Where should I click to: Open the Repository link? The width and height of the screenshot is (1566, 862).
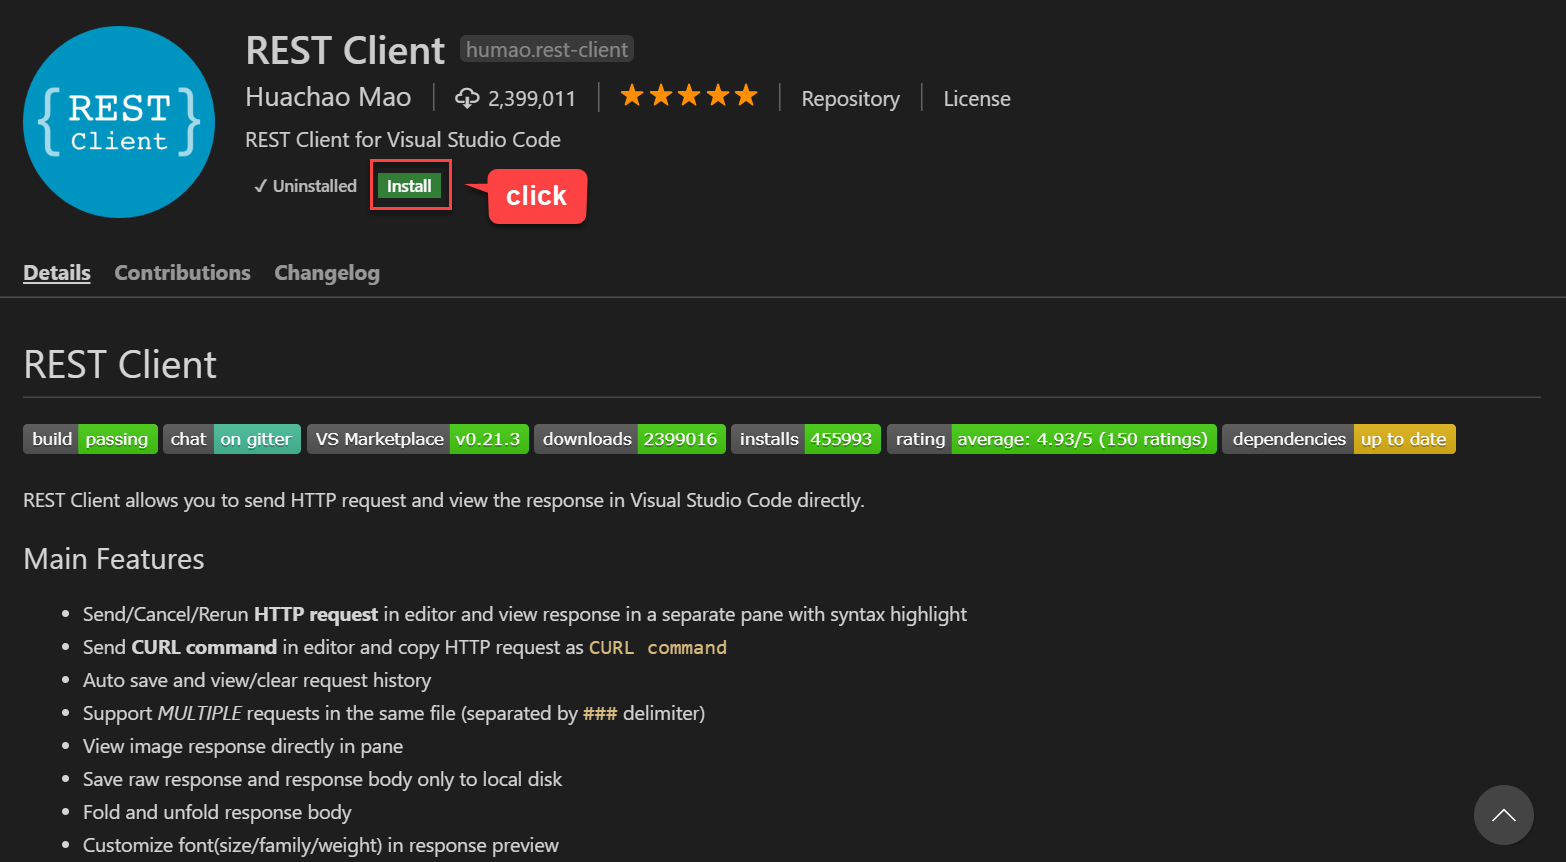coord(850,98)
